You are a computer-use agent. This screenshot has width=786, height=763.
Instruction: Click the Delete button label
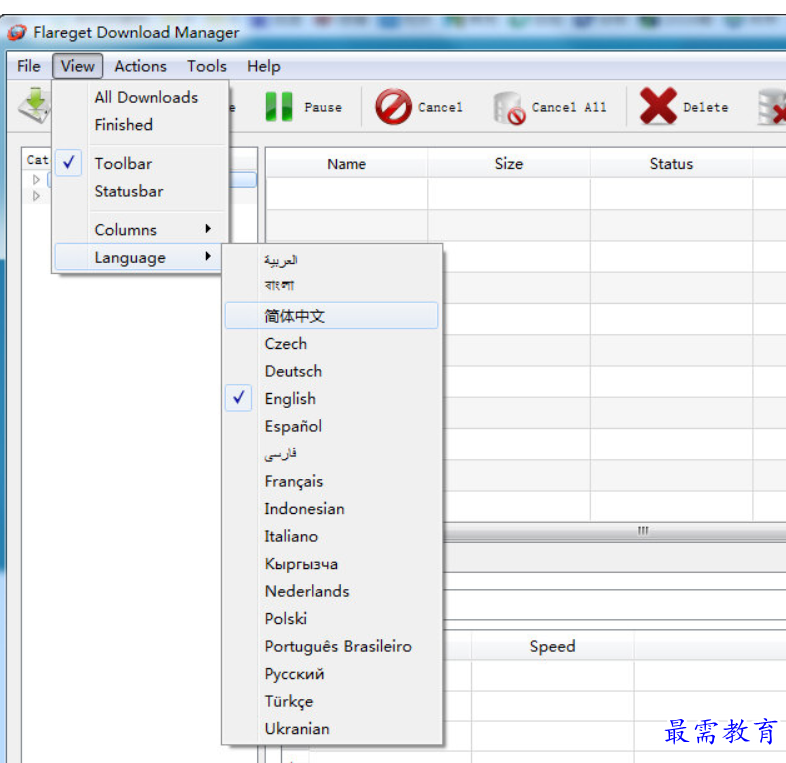click(x=705, y=107)
